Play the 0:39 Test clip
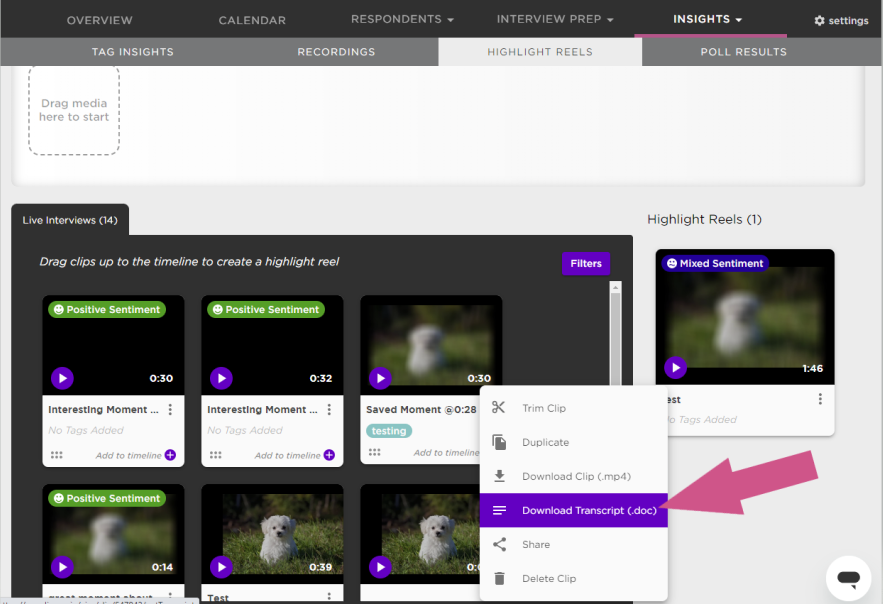This screenshot has height=604, width=883. point(221,567)
